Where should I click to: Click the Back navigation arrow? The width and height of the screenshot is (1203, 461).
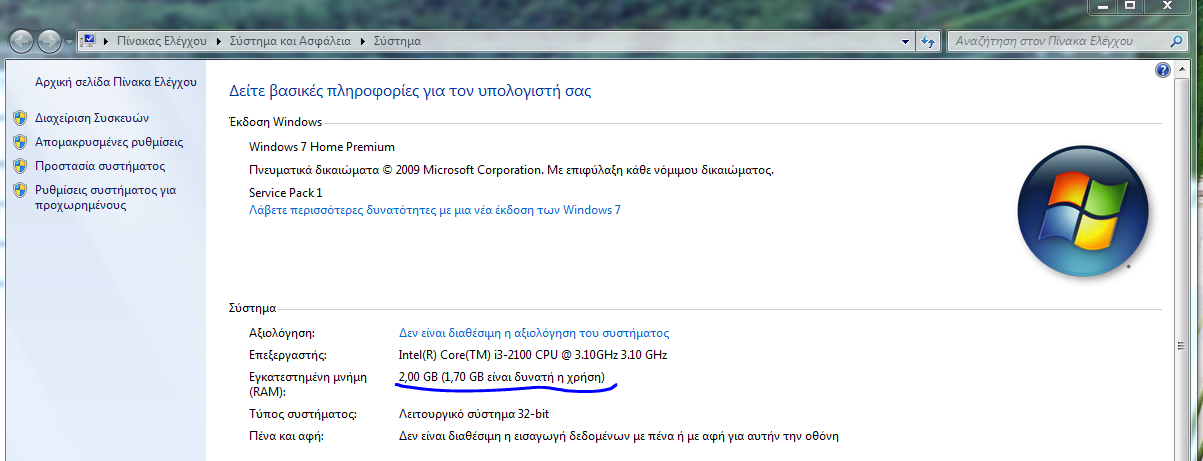[x=21, y=42]
